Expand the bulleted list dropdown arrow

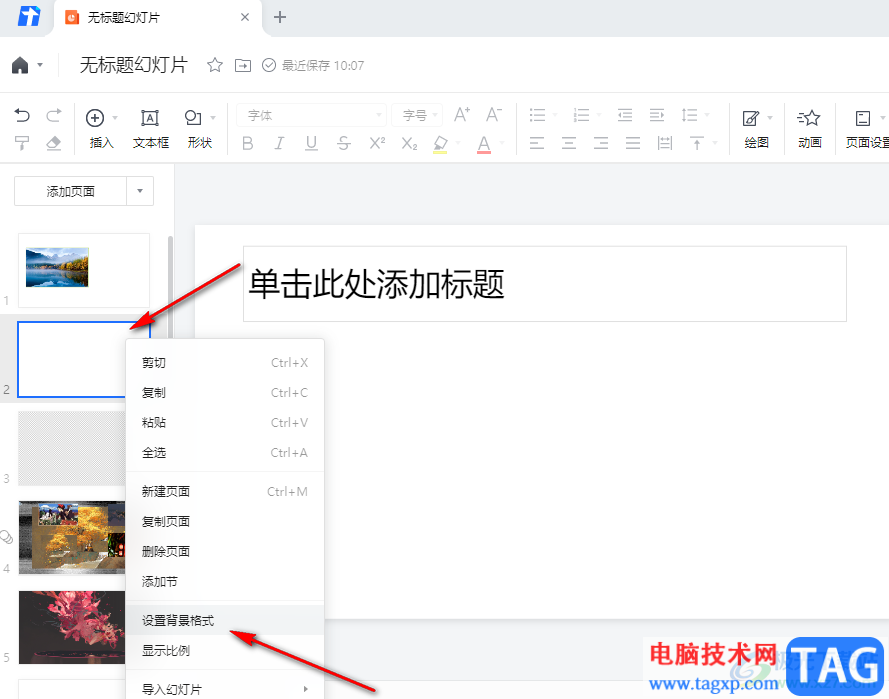(x=555, y=116)
